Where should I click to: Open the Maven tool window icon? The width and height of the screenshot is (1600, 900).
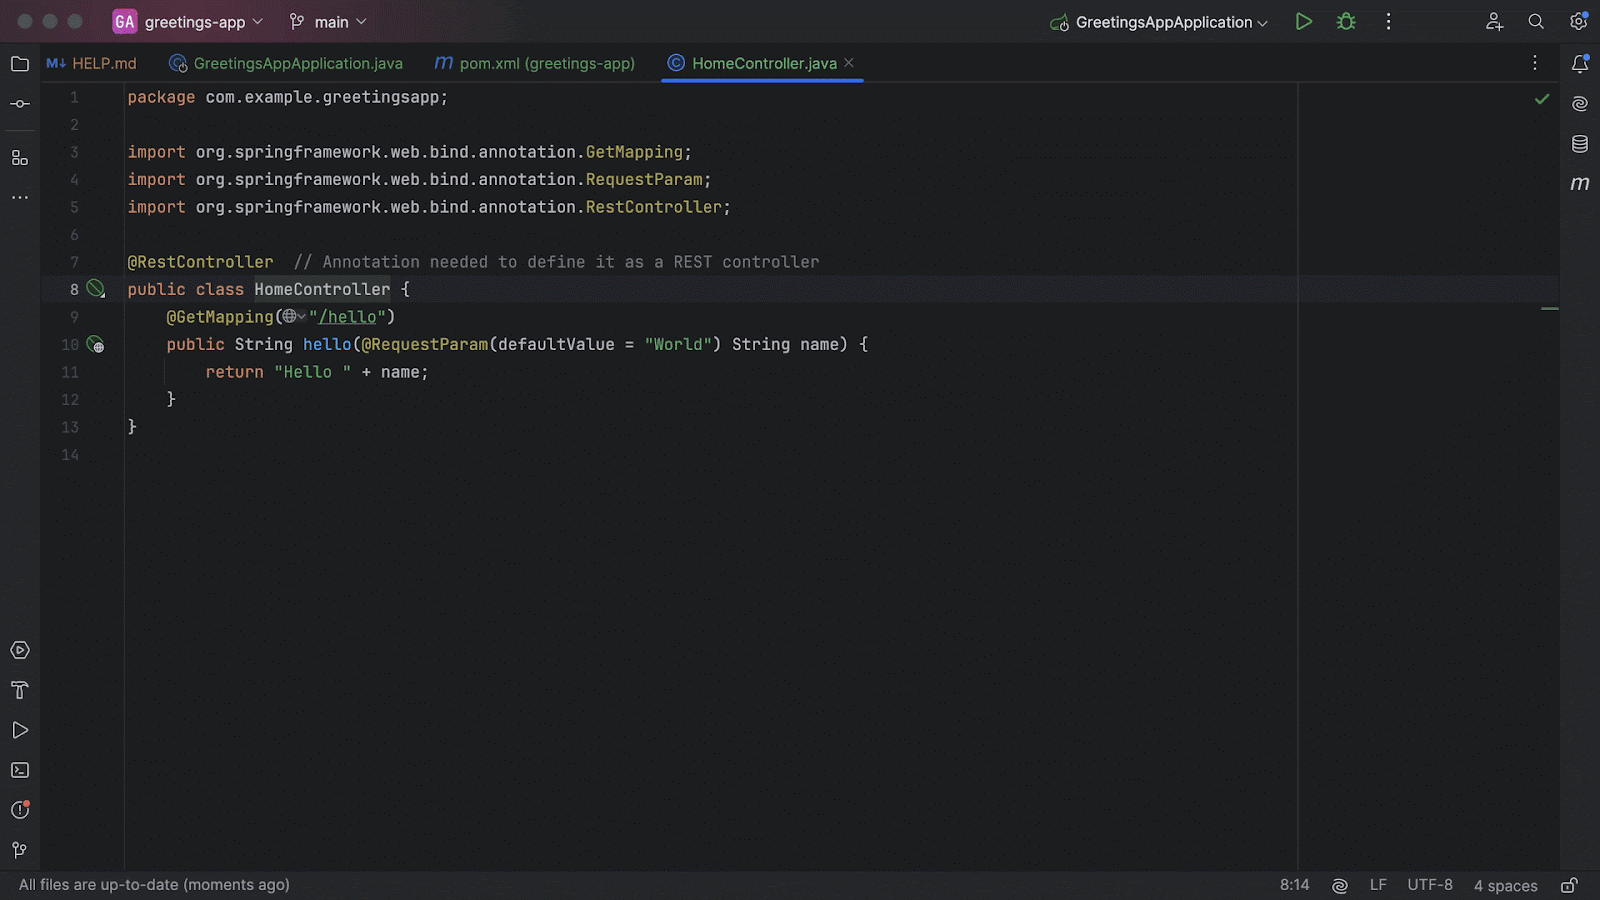tap(1580, 184)
